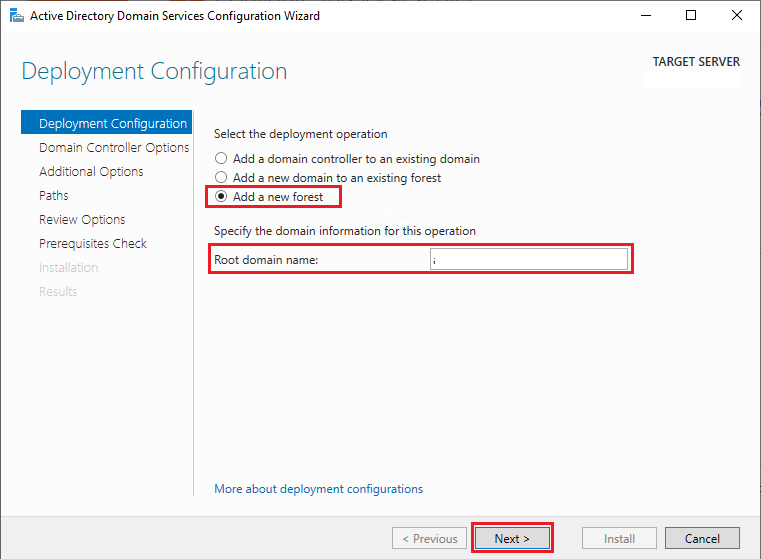Click the Next button
This screenshot has height=559, width=761.
click(512, 538)
